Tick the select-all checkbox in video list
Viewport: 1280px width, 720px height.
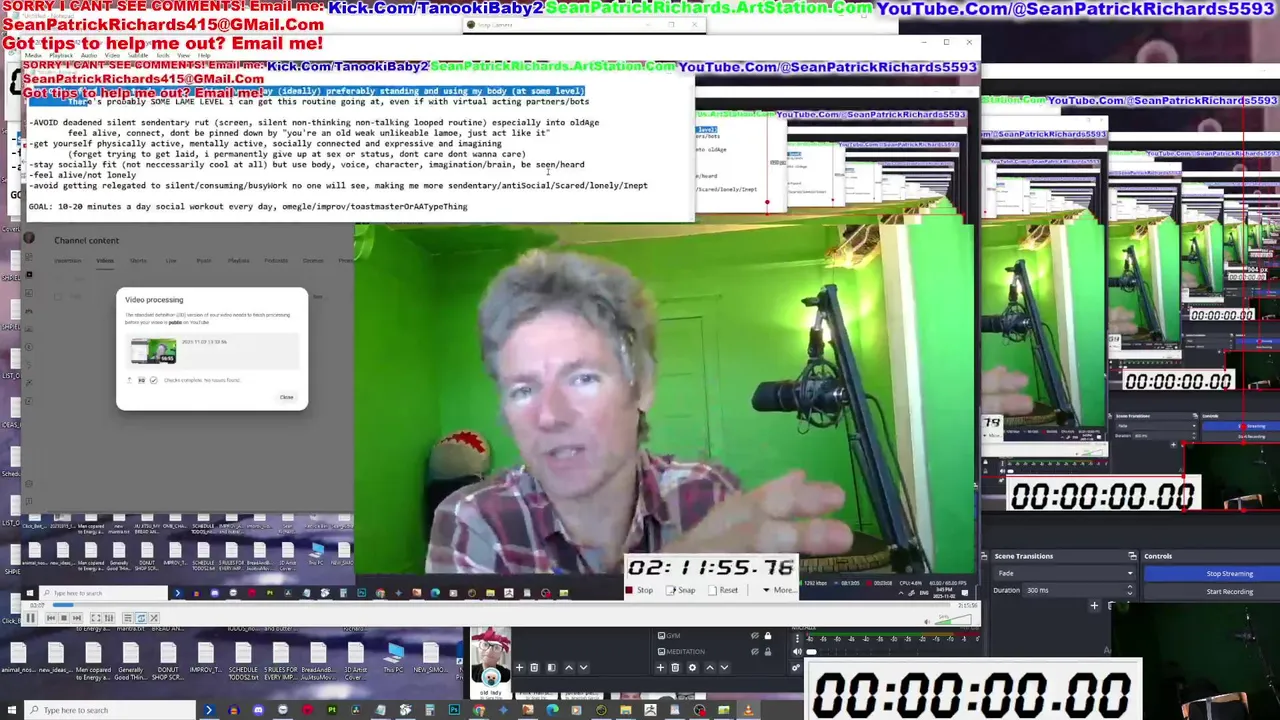58,296
